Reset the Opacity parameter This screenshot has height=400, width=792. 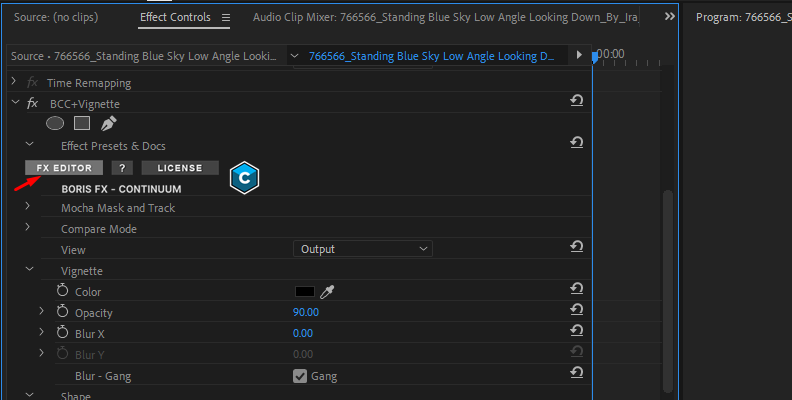point(576,310)
